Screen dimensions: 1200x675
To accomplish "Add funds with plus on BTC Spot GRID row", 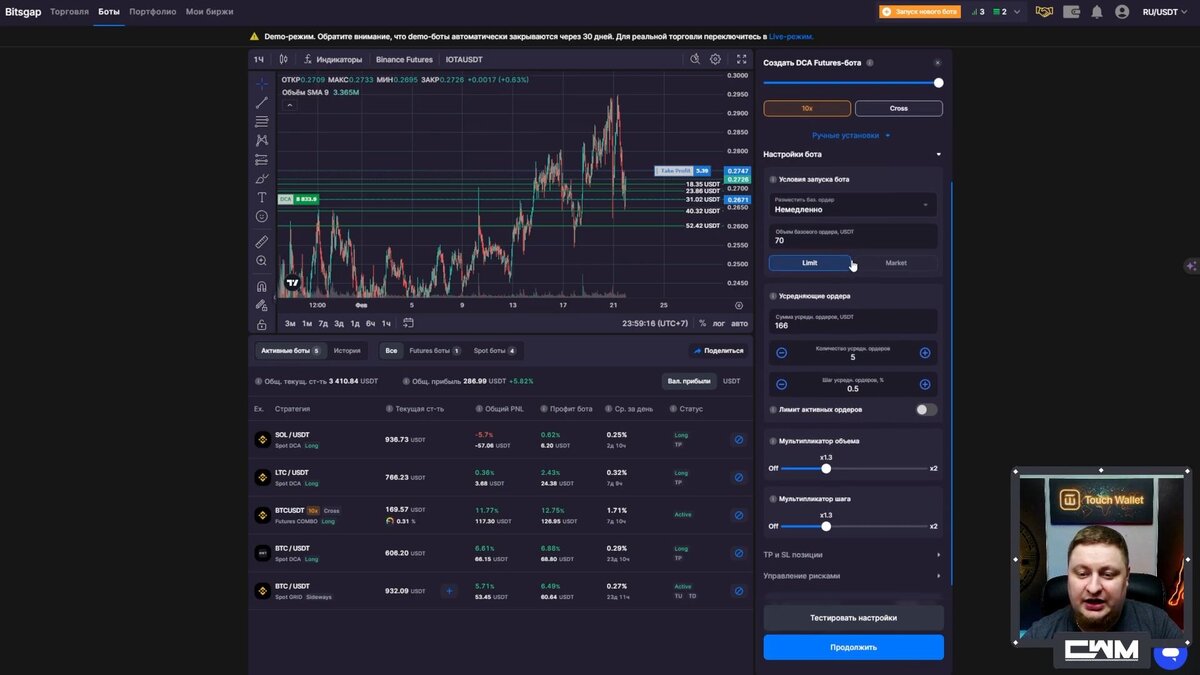I will point(449,591).
